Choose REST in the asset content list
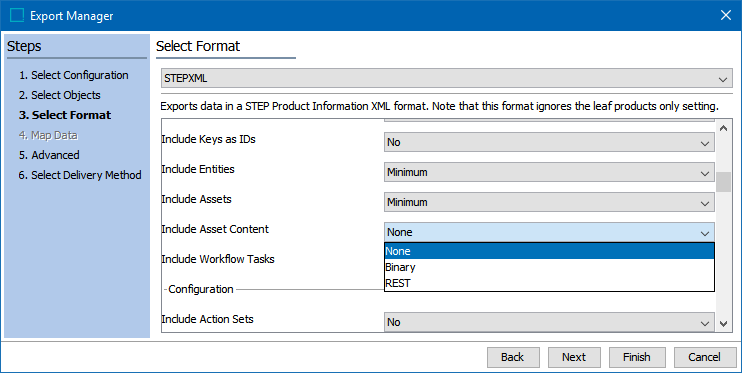 (x=549, y=283)
